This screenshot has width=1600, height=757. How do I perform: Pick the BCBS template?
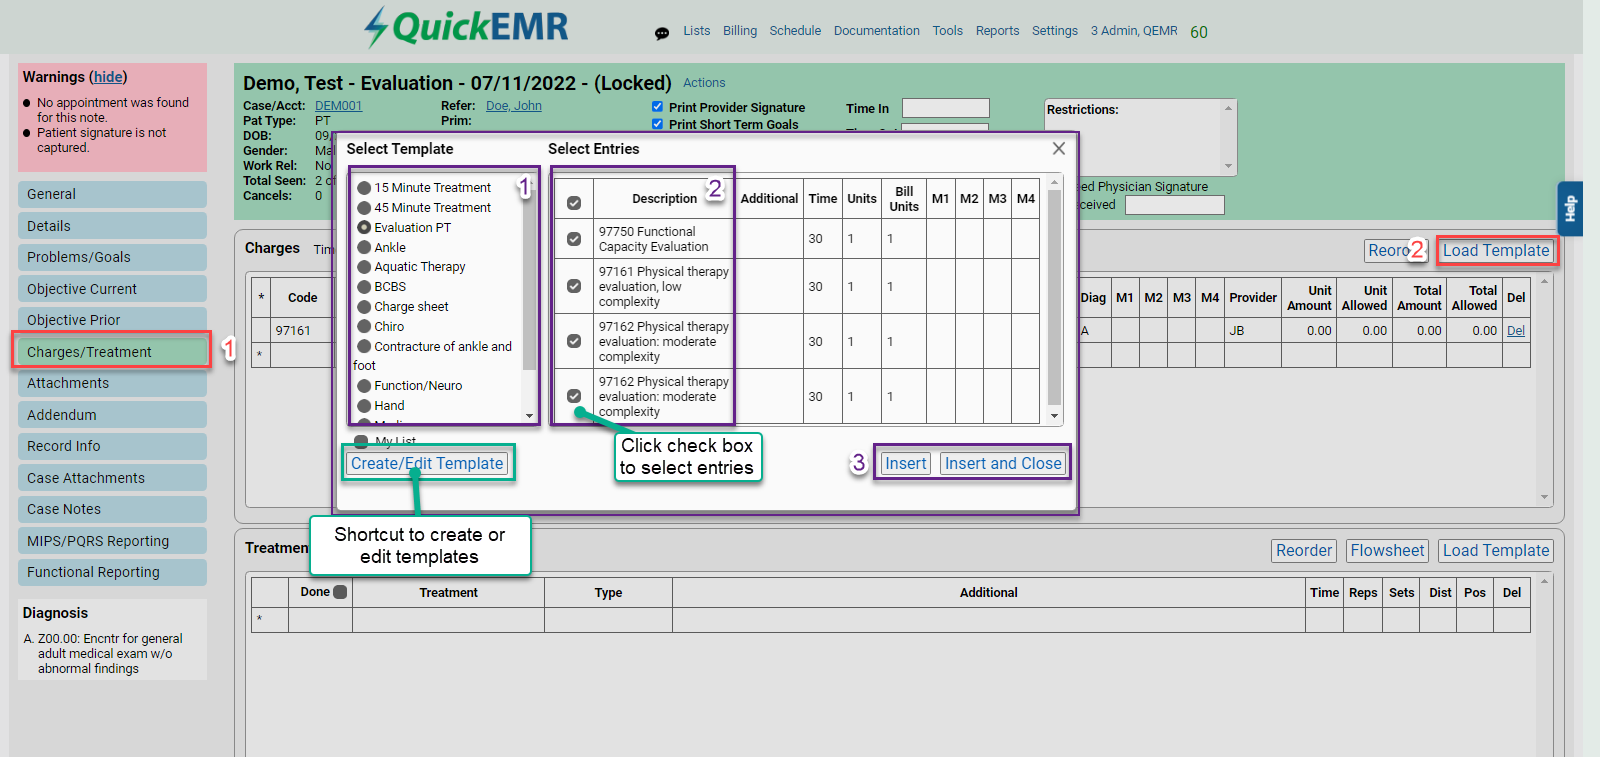(x=364, y=287)
